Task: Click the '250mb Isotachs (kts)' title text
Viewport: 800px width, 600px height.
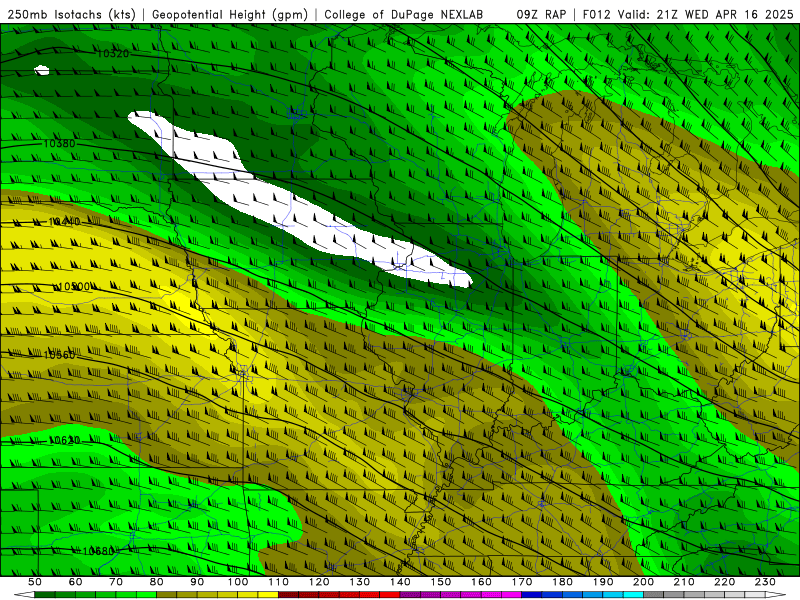Action: pyautogui.click(x=71, y=14)
